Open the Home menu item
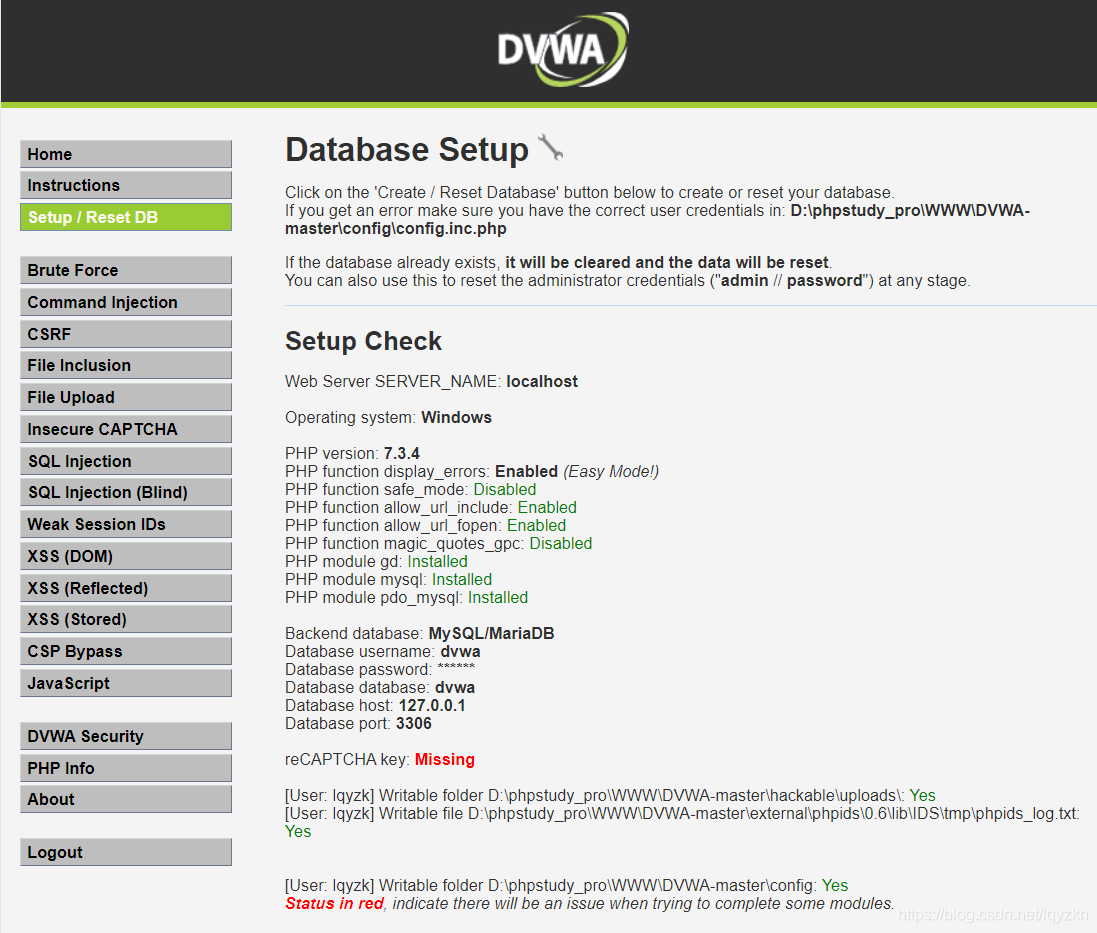 pyautogui.click(x=126, y=154)
